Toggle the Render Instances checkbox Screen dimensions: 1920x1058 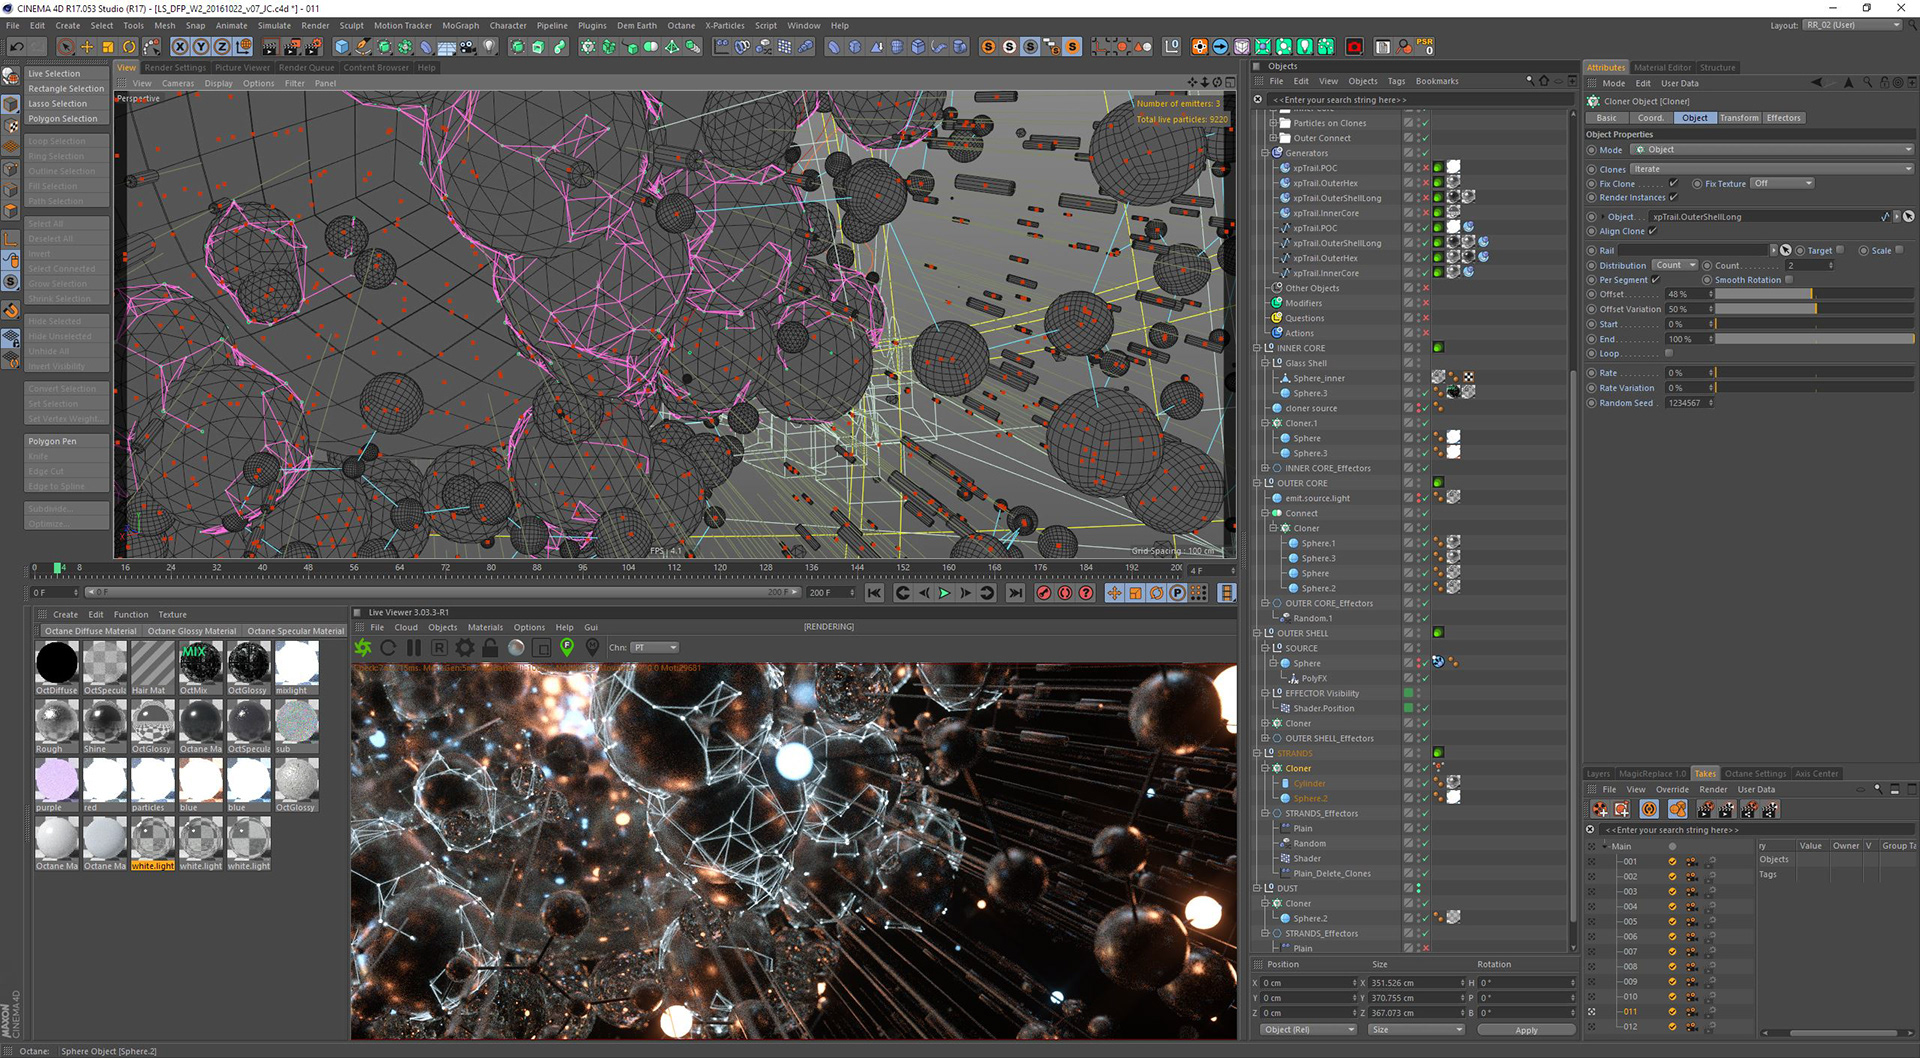click(x=1673, y=197)
